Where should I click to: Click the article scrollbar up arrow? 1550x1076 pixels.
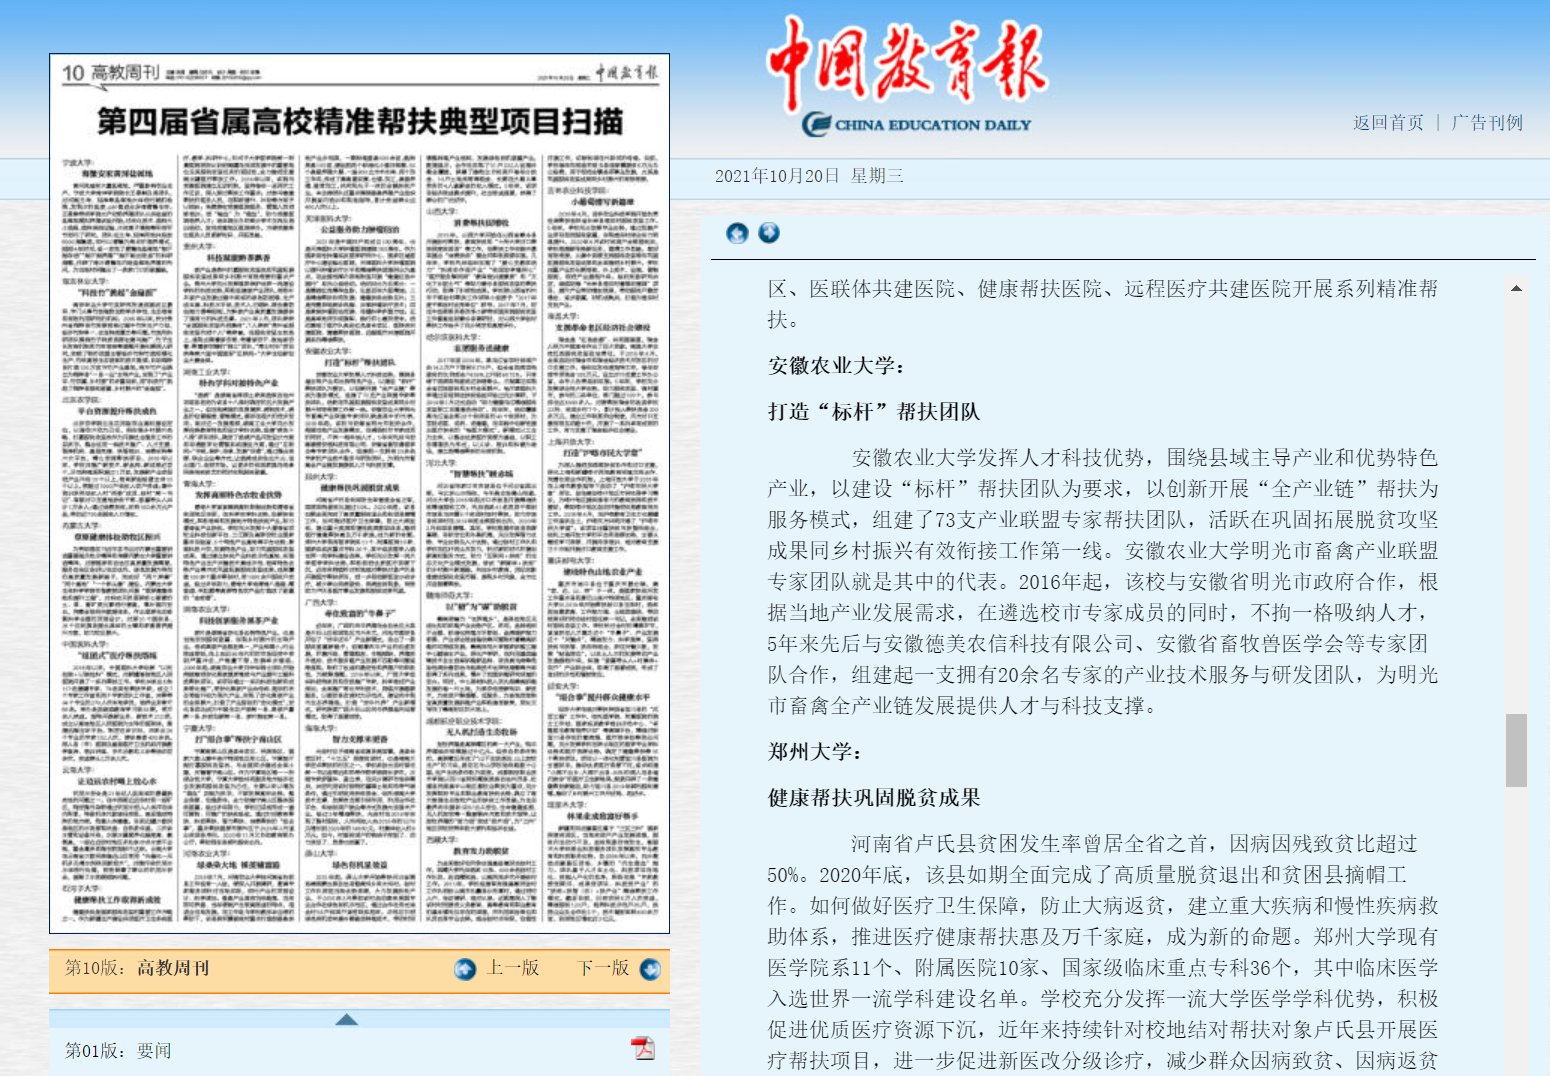click(x=1516, y=289)
